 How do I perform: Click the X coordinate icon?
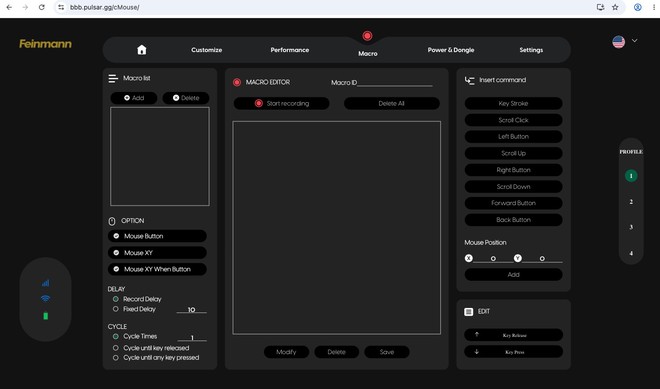[x=468, y=258]
